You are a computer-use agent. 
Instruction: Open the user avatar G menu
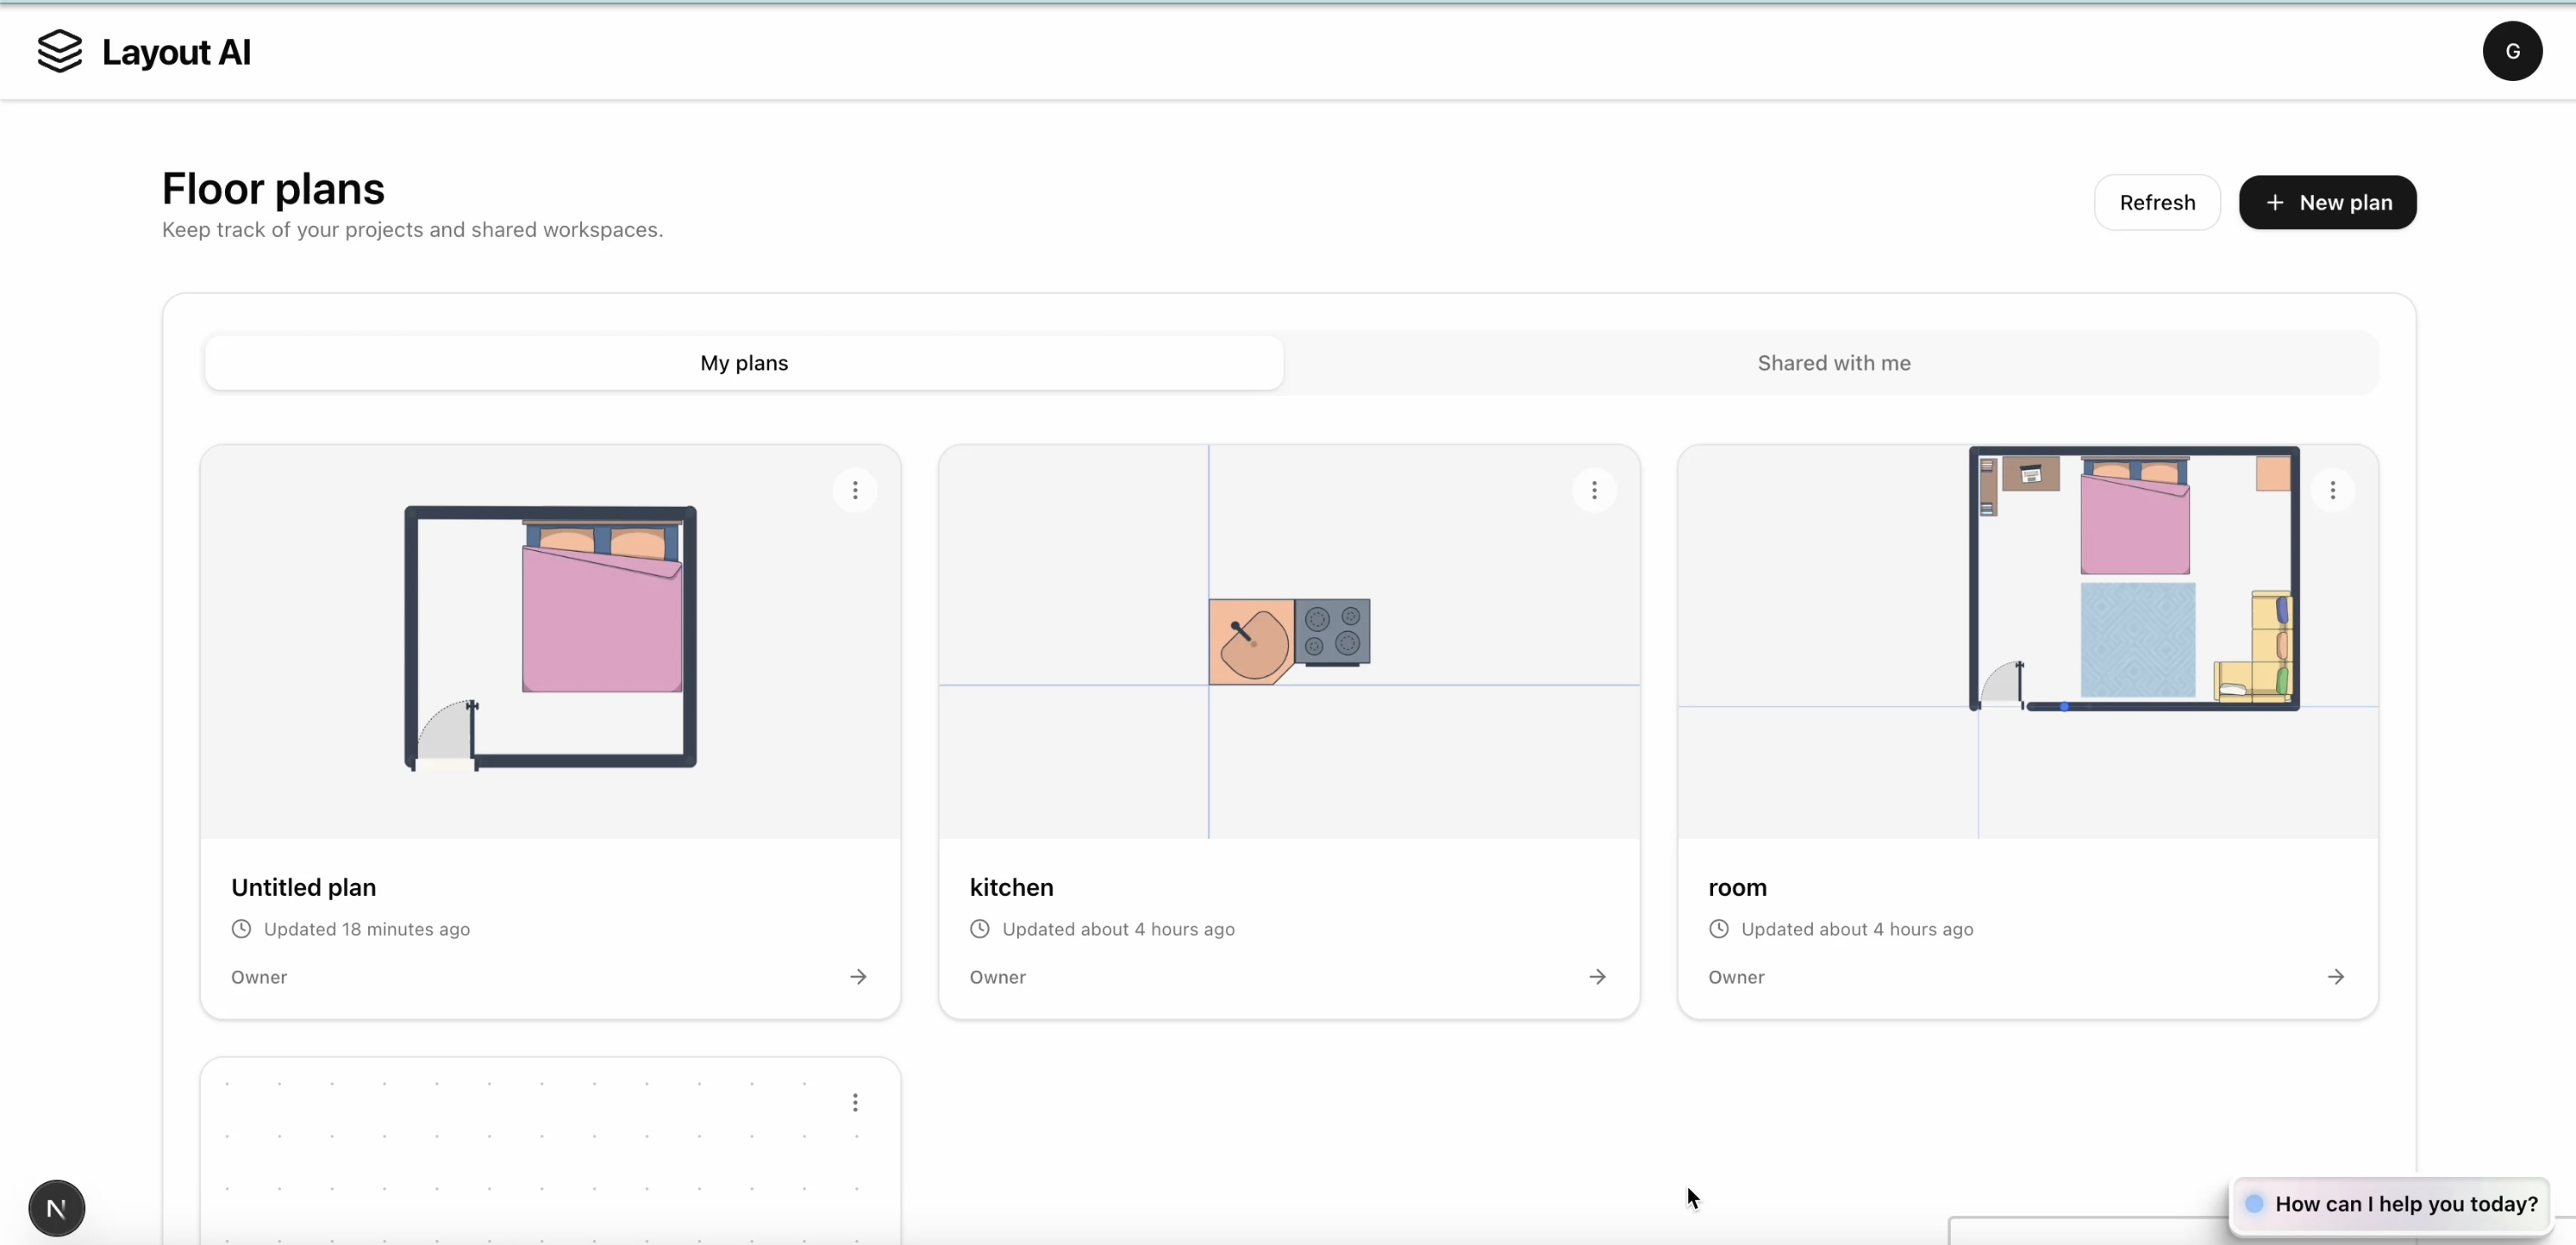pyautogui.click(x=2511, y=51)
